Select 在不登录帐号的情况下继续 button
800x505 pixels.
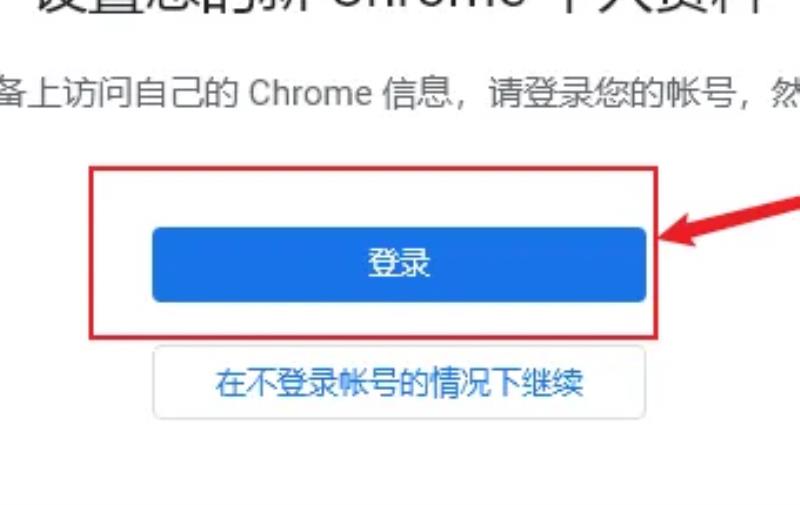399,382
